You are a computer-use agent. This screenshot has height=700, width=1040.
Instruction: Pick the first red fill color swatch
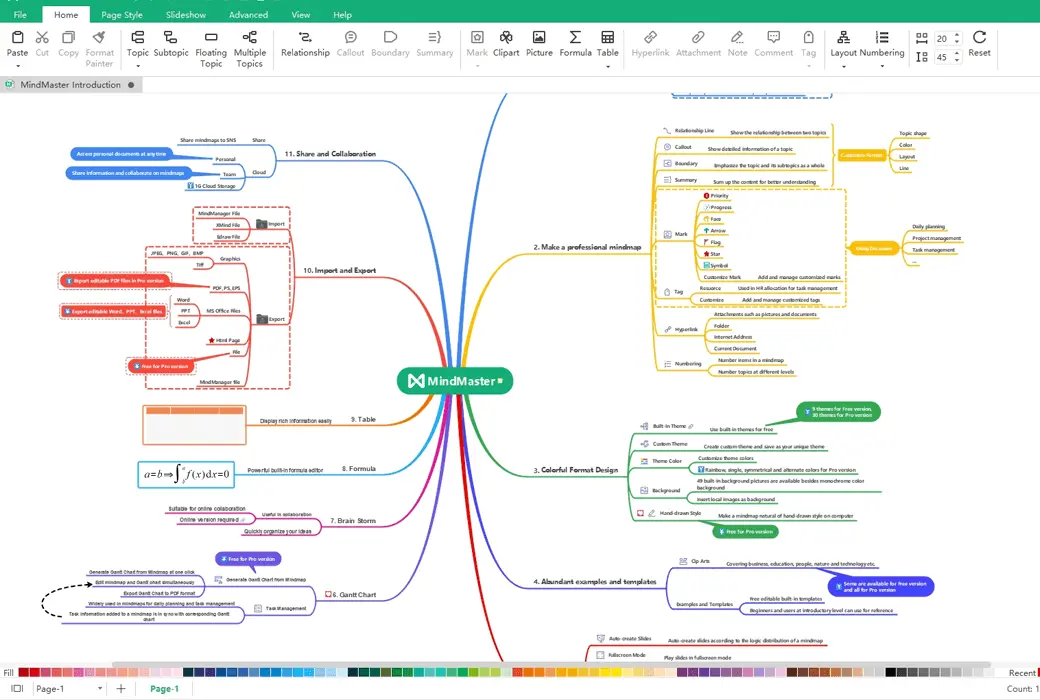(24, 672)
